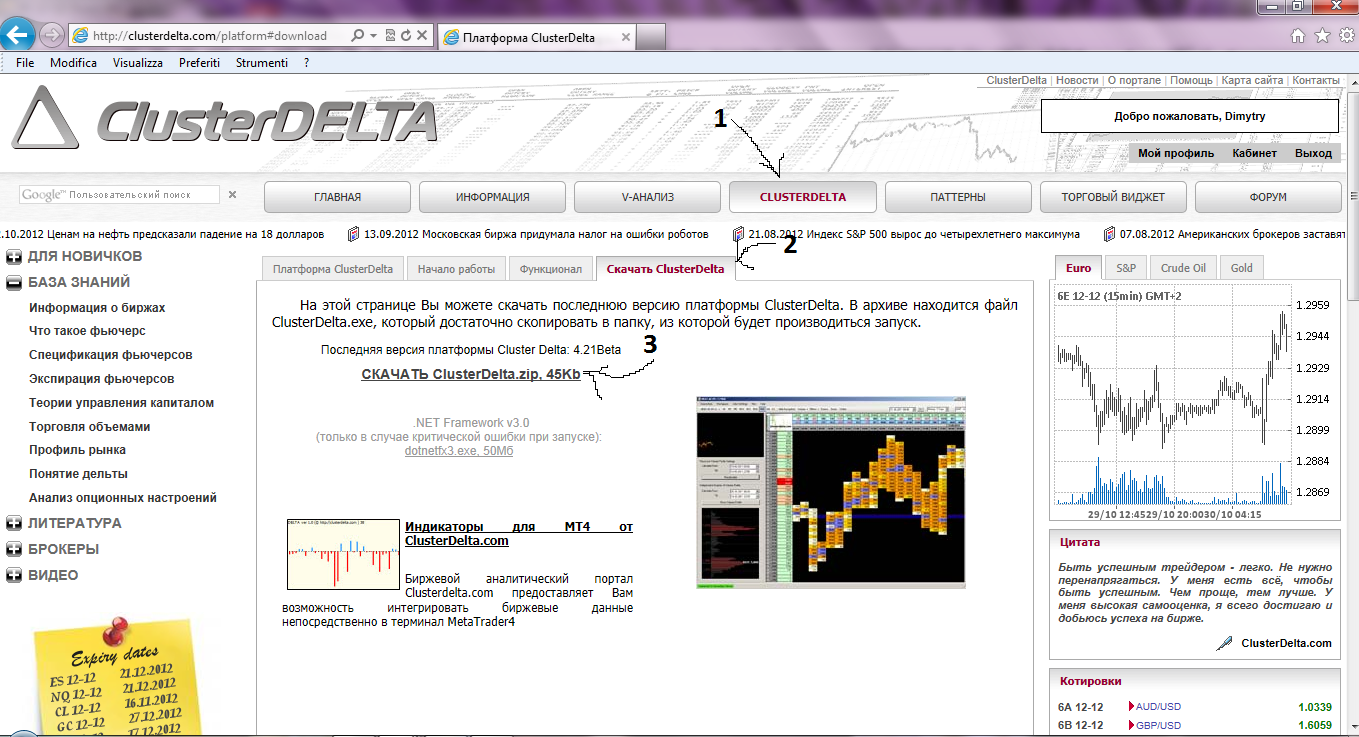The image size is (1359, 737).
Task: Open the platform screenshot thumbnail
Action: pos(831,491)
